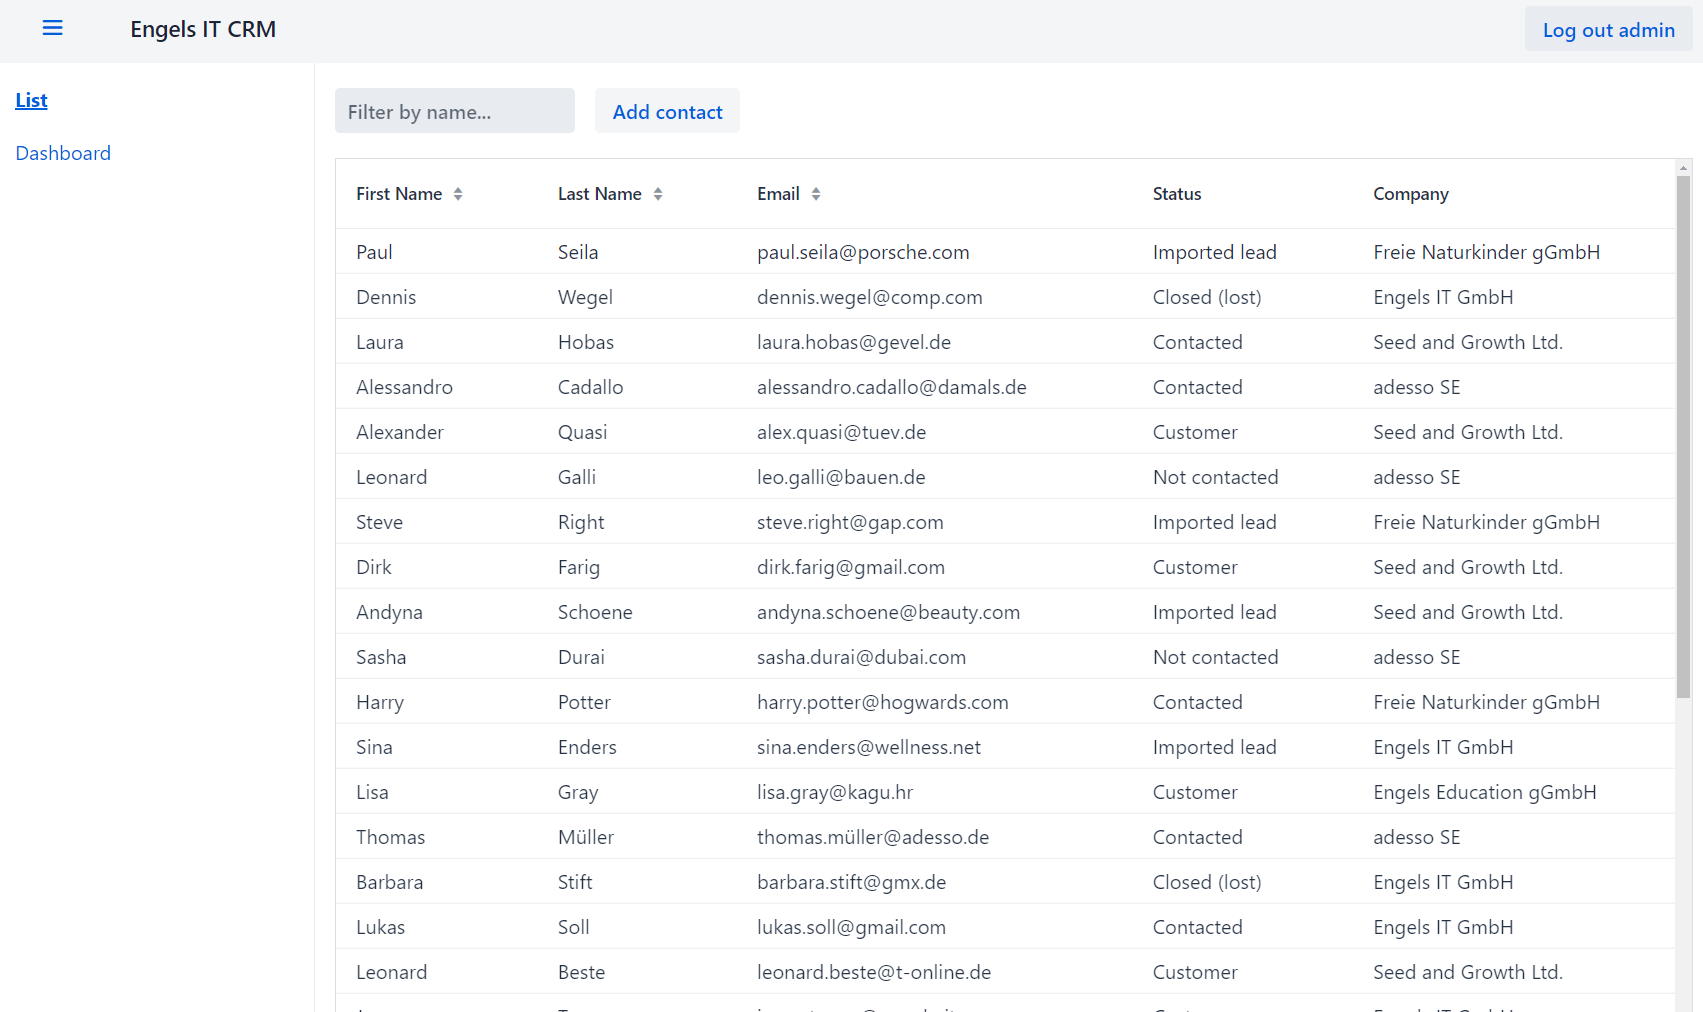Image resolution: width=1703 pixels, height=1012 pixels.
Task: Select the List view in the sidebar
Action: 31,100
